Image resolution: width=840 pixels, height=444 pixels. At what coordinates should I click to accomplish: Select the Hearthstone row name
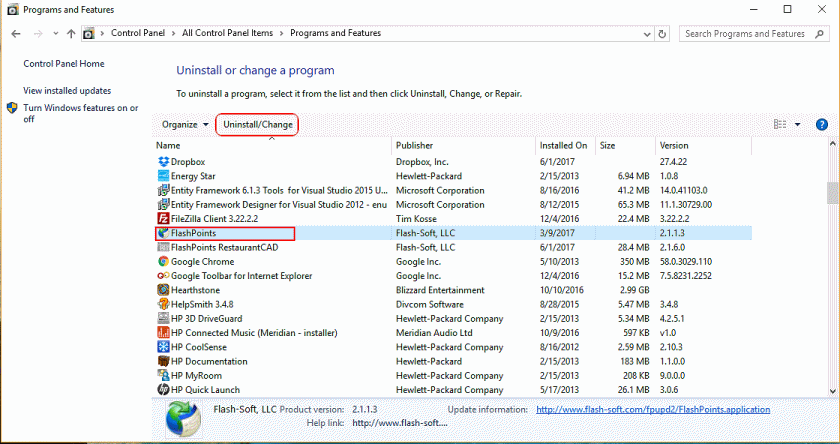(x=195, y=290)
